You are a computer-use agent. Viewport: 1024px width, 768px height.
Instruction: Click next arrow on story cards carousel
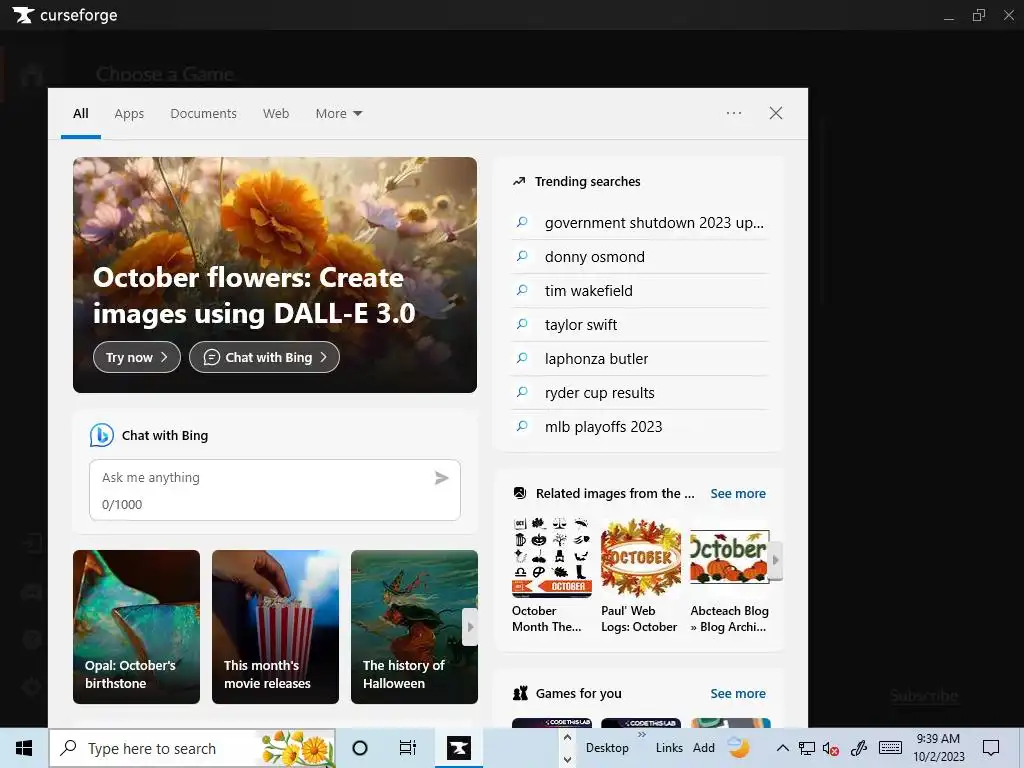(x=470, y=627)
